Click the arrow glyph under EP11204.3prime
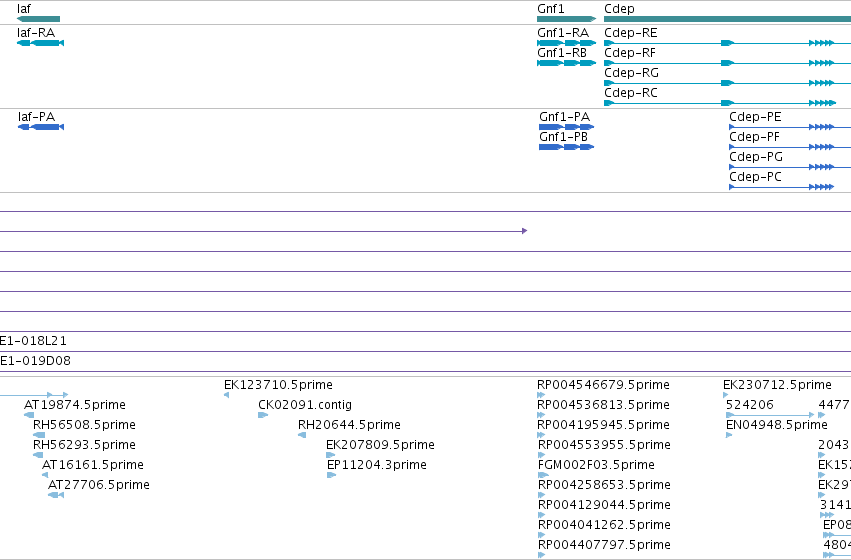Screen dimensions: 851x560 [x=332, y=475]
